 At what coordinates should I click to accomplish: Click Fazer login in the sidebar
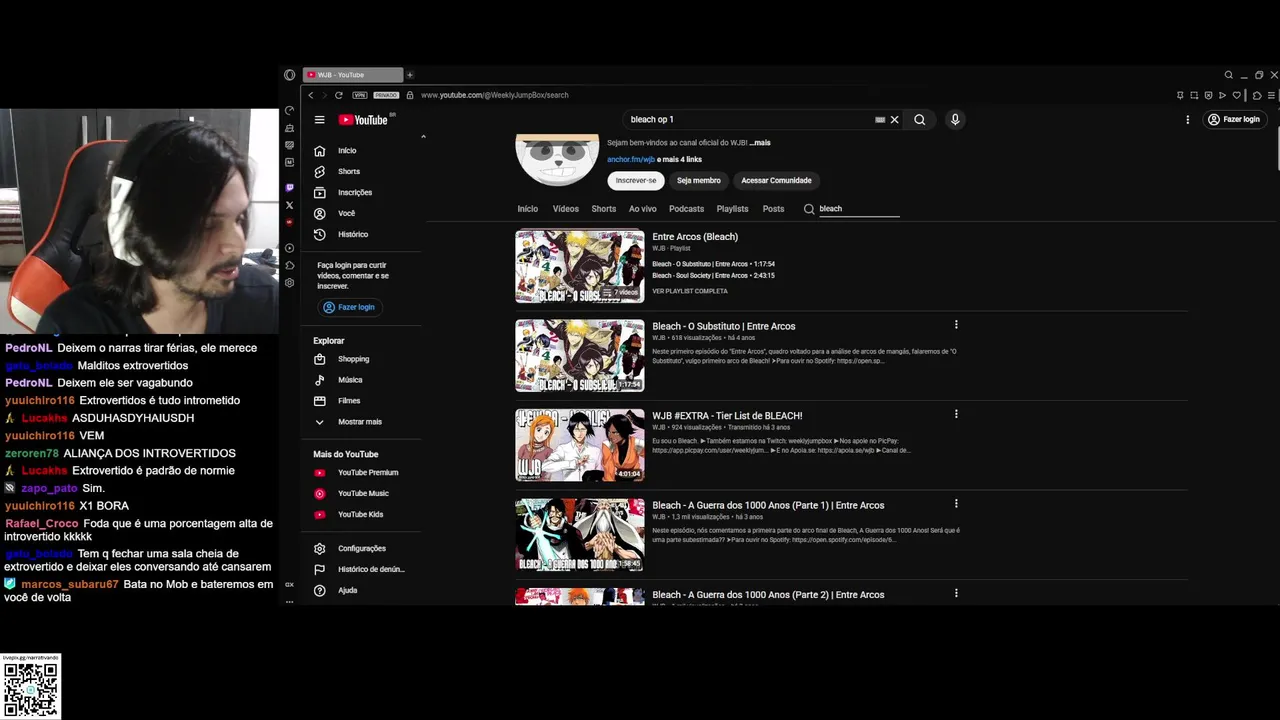pos(349,307)
